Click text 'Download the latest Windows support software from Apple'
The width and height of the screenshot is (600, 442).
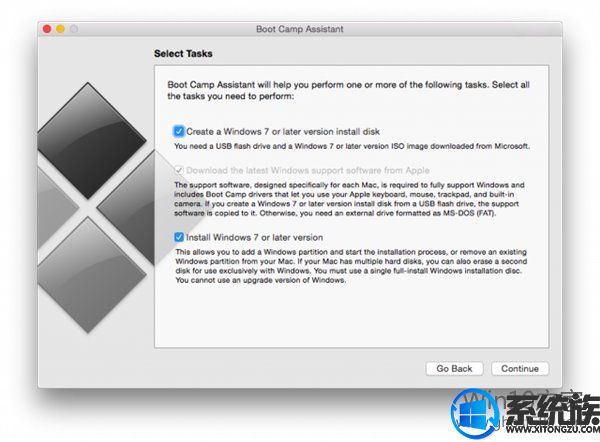pyautogui.click(x=308, y=170)
